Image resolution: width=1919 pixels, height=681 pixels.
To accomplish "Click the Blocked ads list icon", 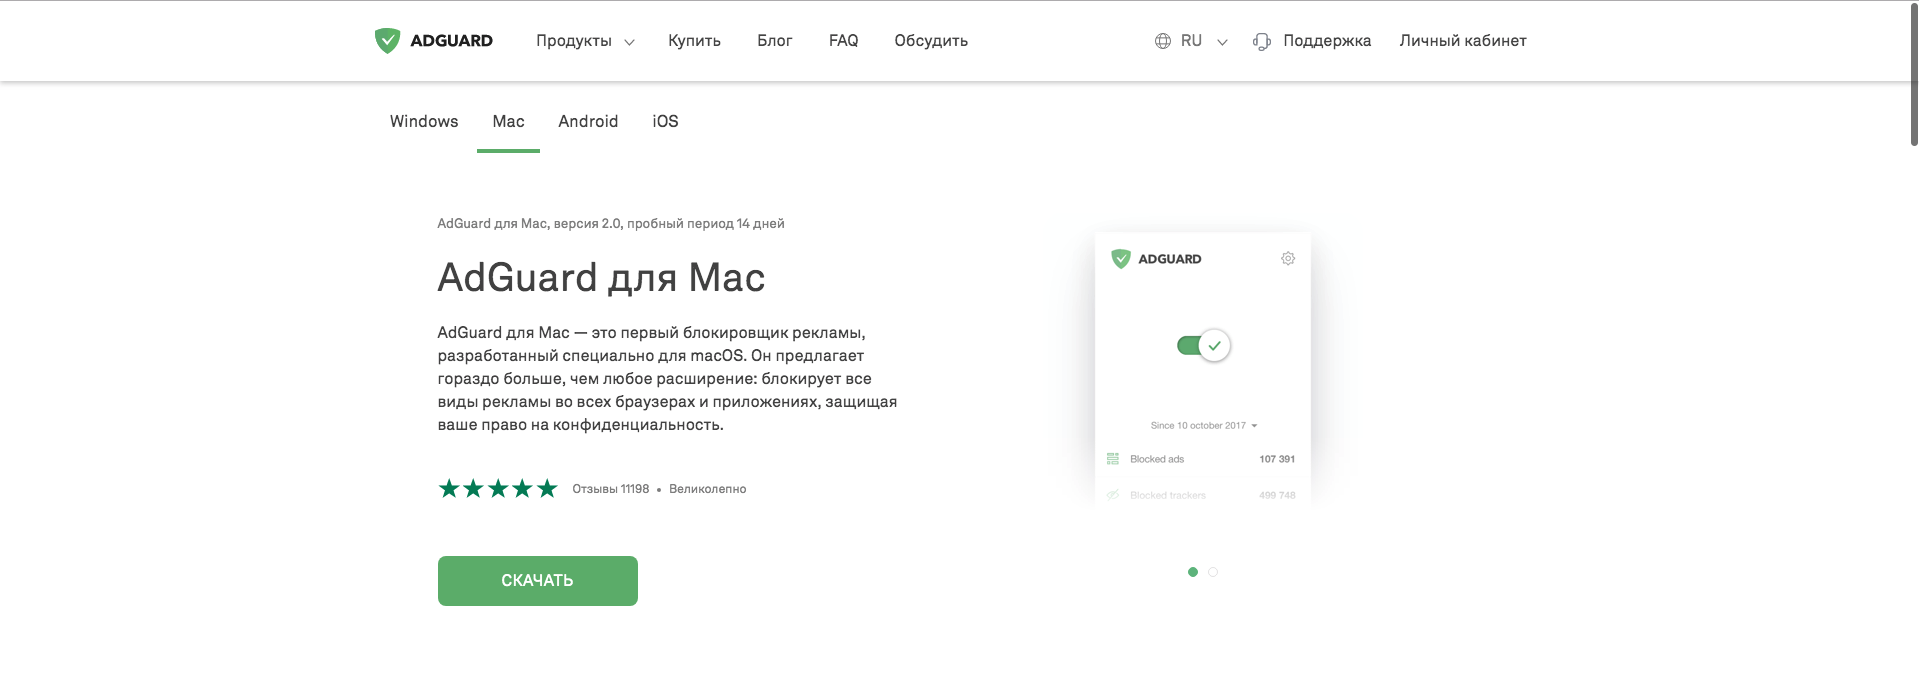I will tap(1113, 459).
